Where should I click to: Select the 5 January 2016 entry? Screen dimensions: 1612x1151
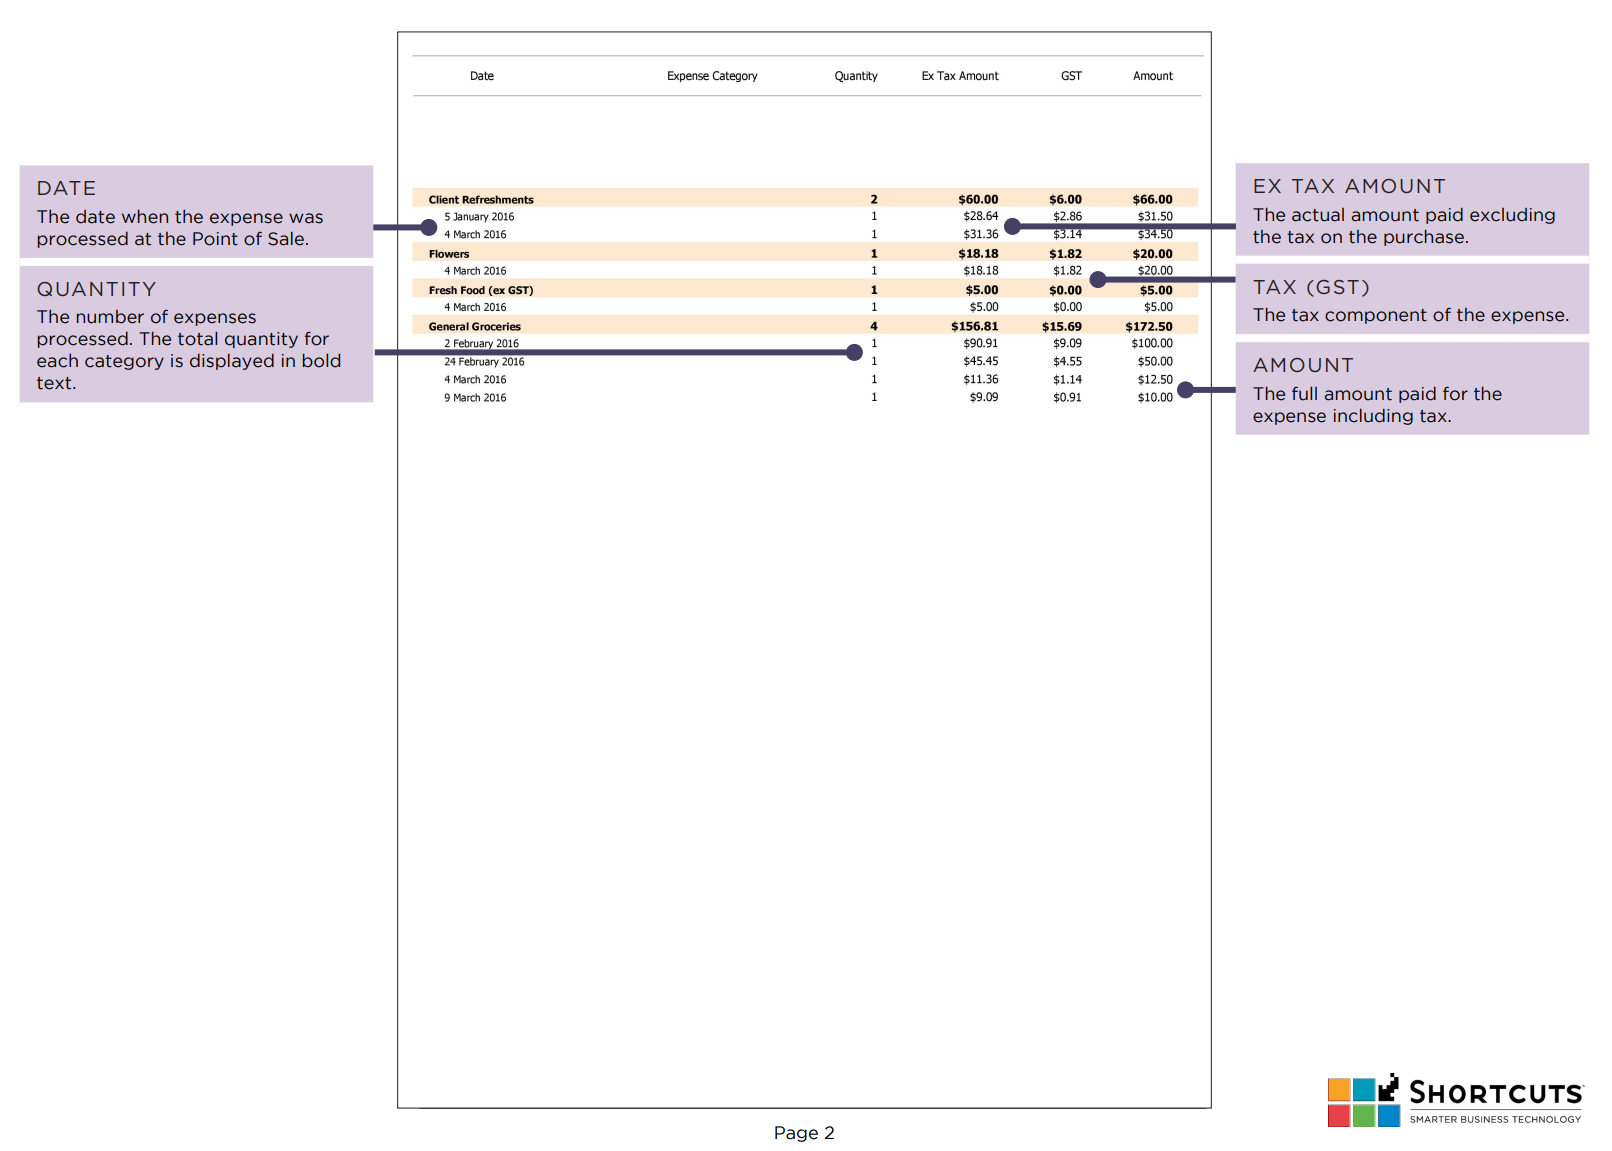point(479,217)
